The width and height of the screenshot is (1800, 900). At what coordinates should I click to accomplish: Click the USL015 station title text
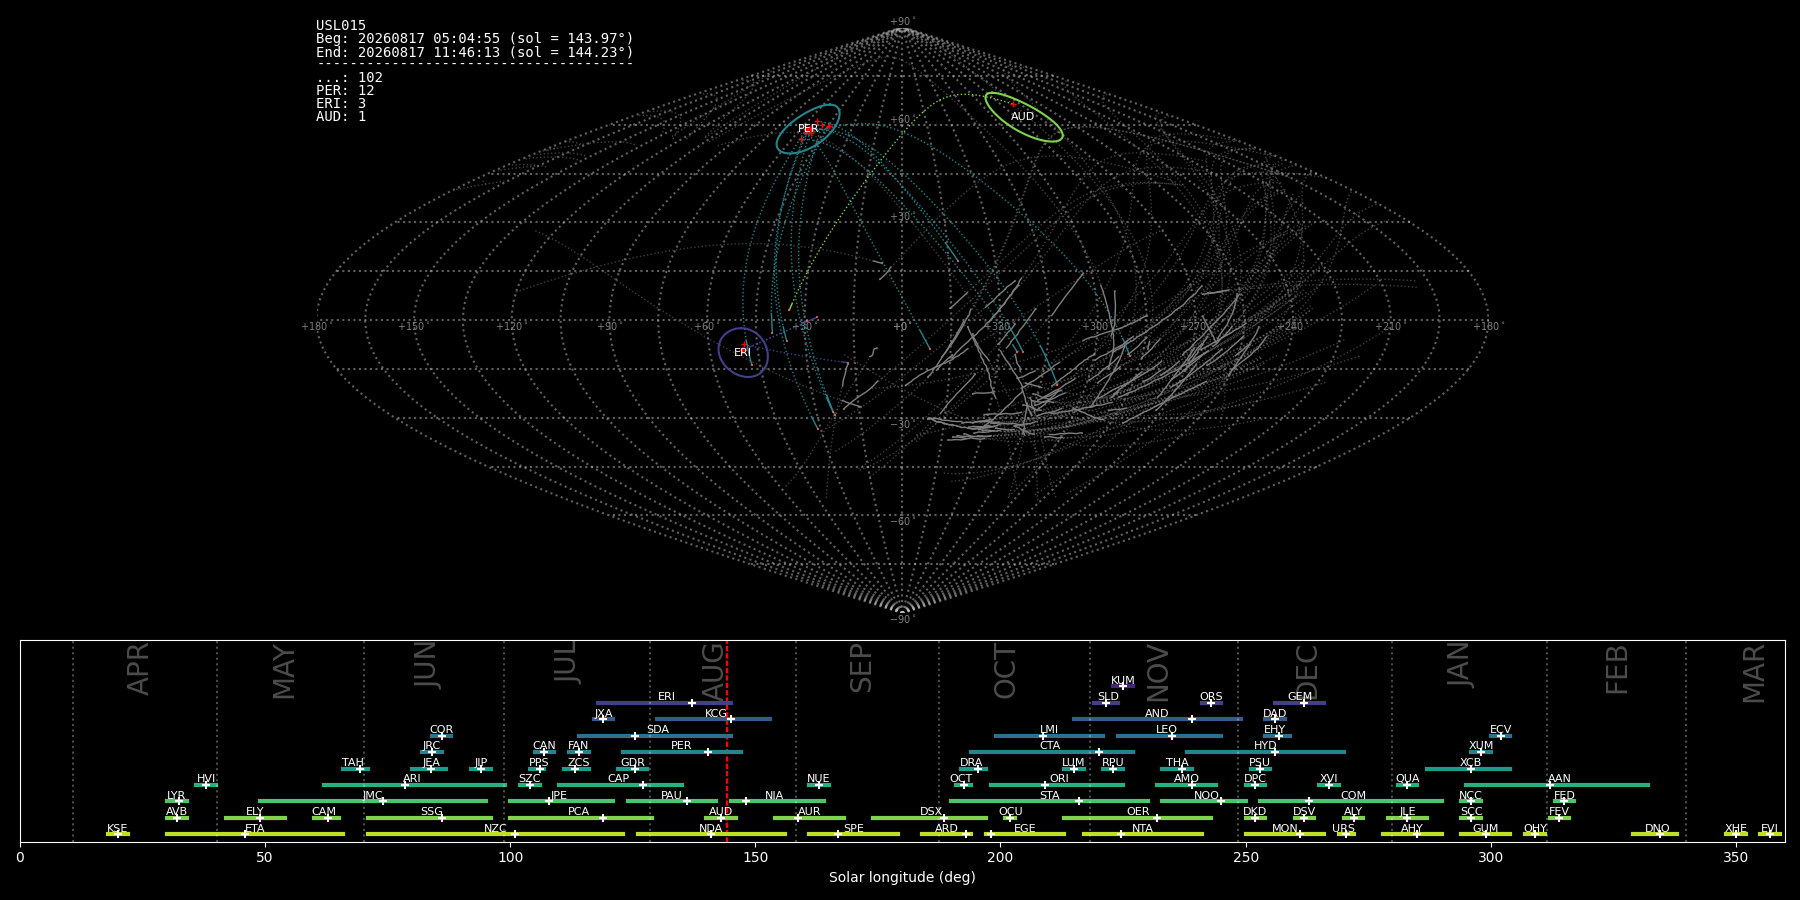pos(341,26)
